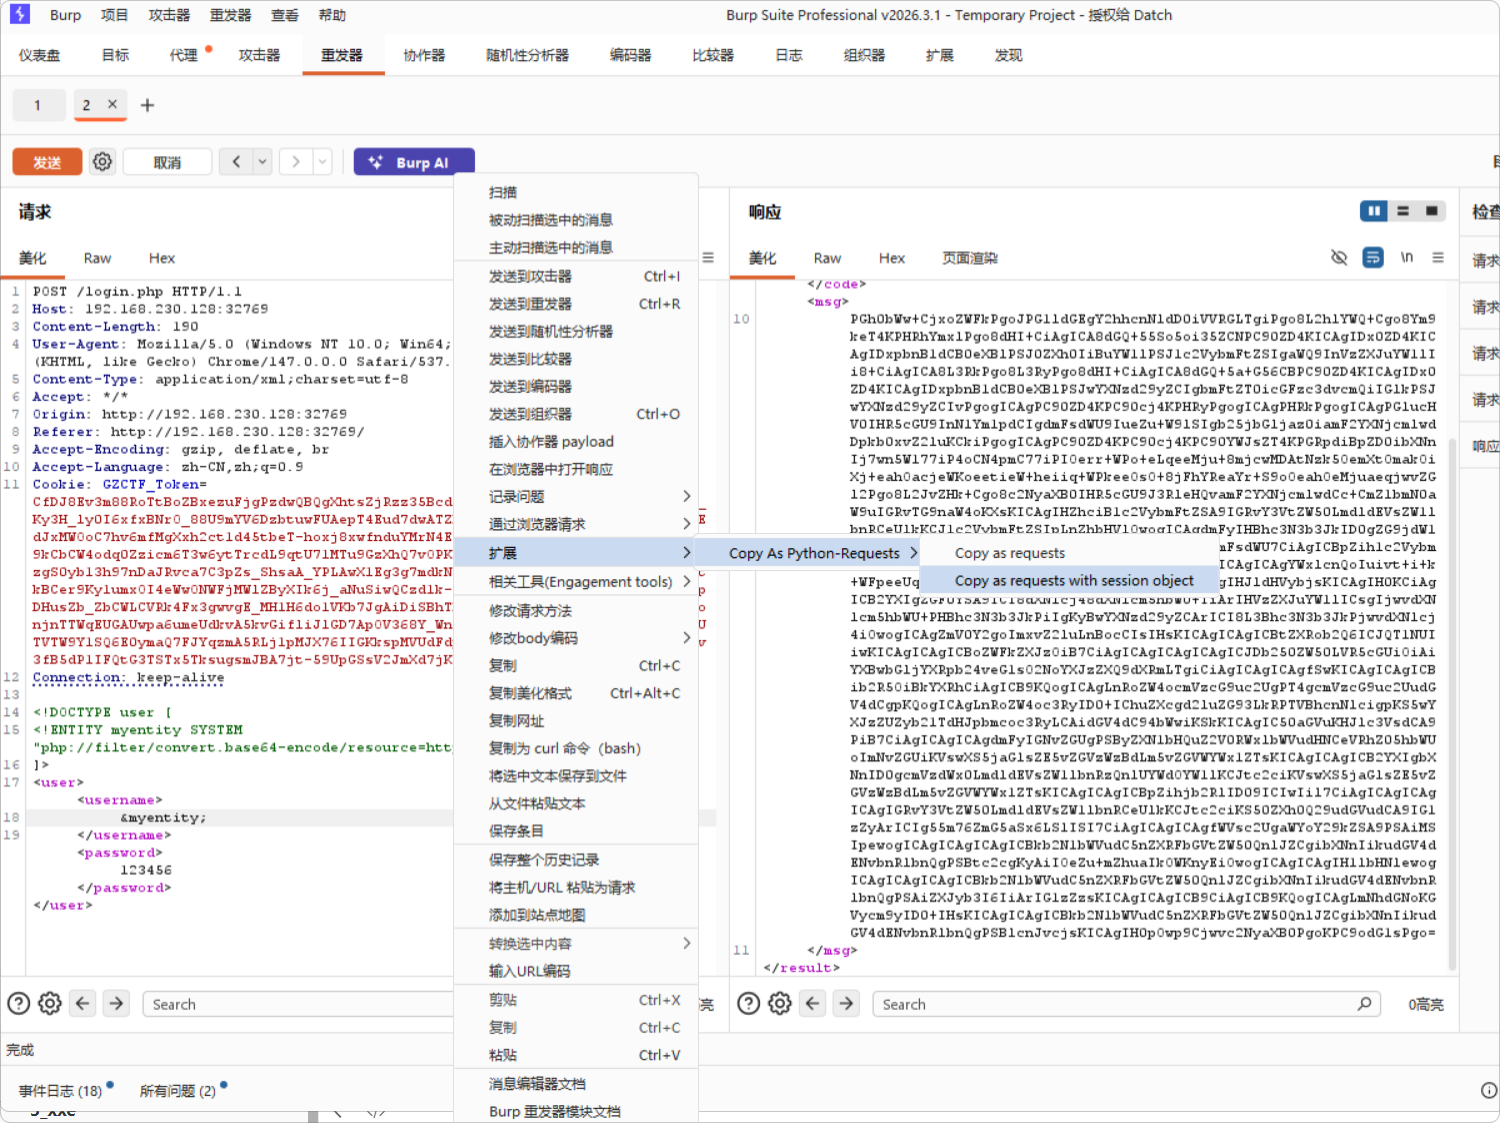Jump to previous search match in response
The height and width of the screenshot is (1123, 1500).
(x=813, y=1003)
